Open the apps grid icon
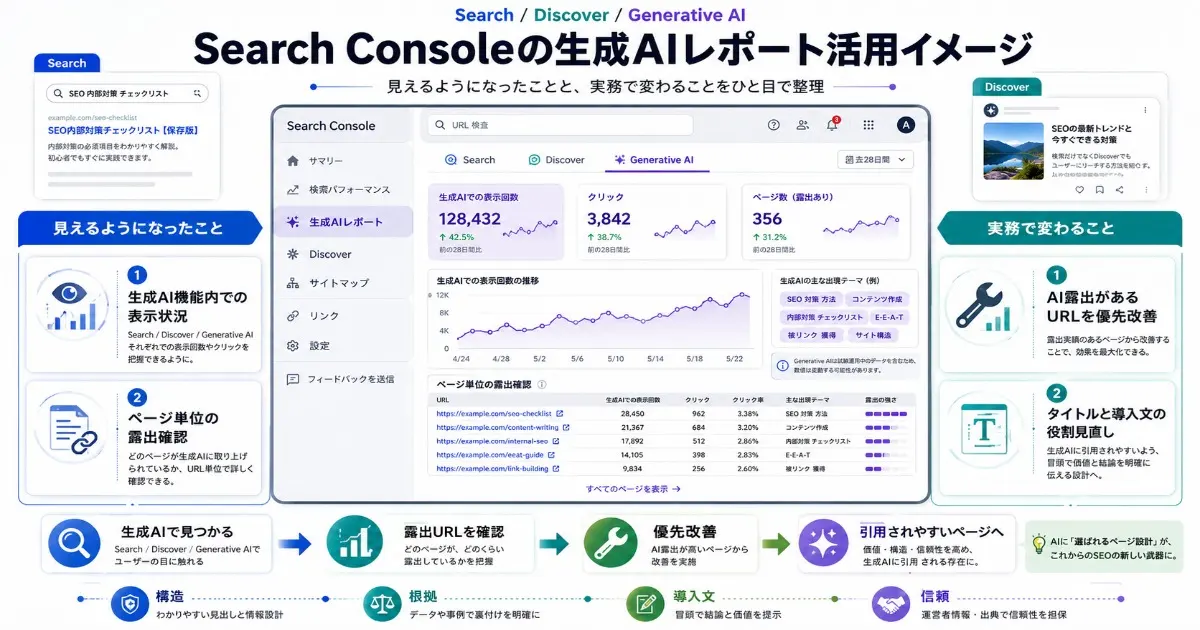 pos(868,125)
